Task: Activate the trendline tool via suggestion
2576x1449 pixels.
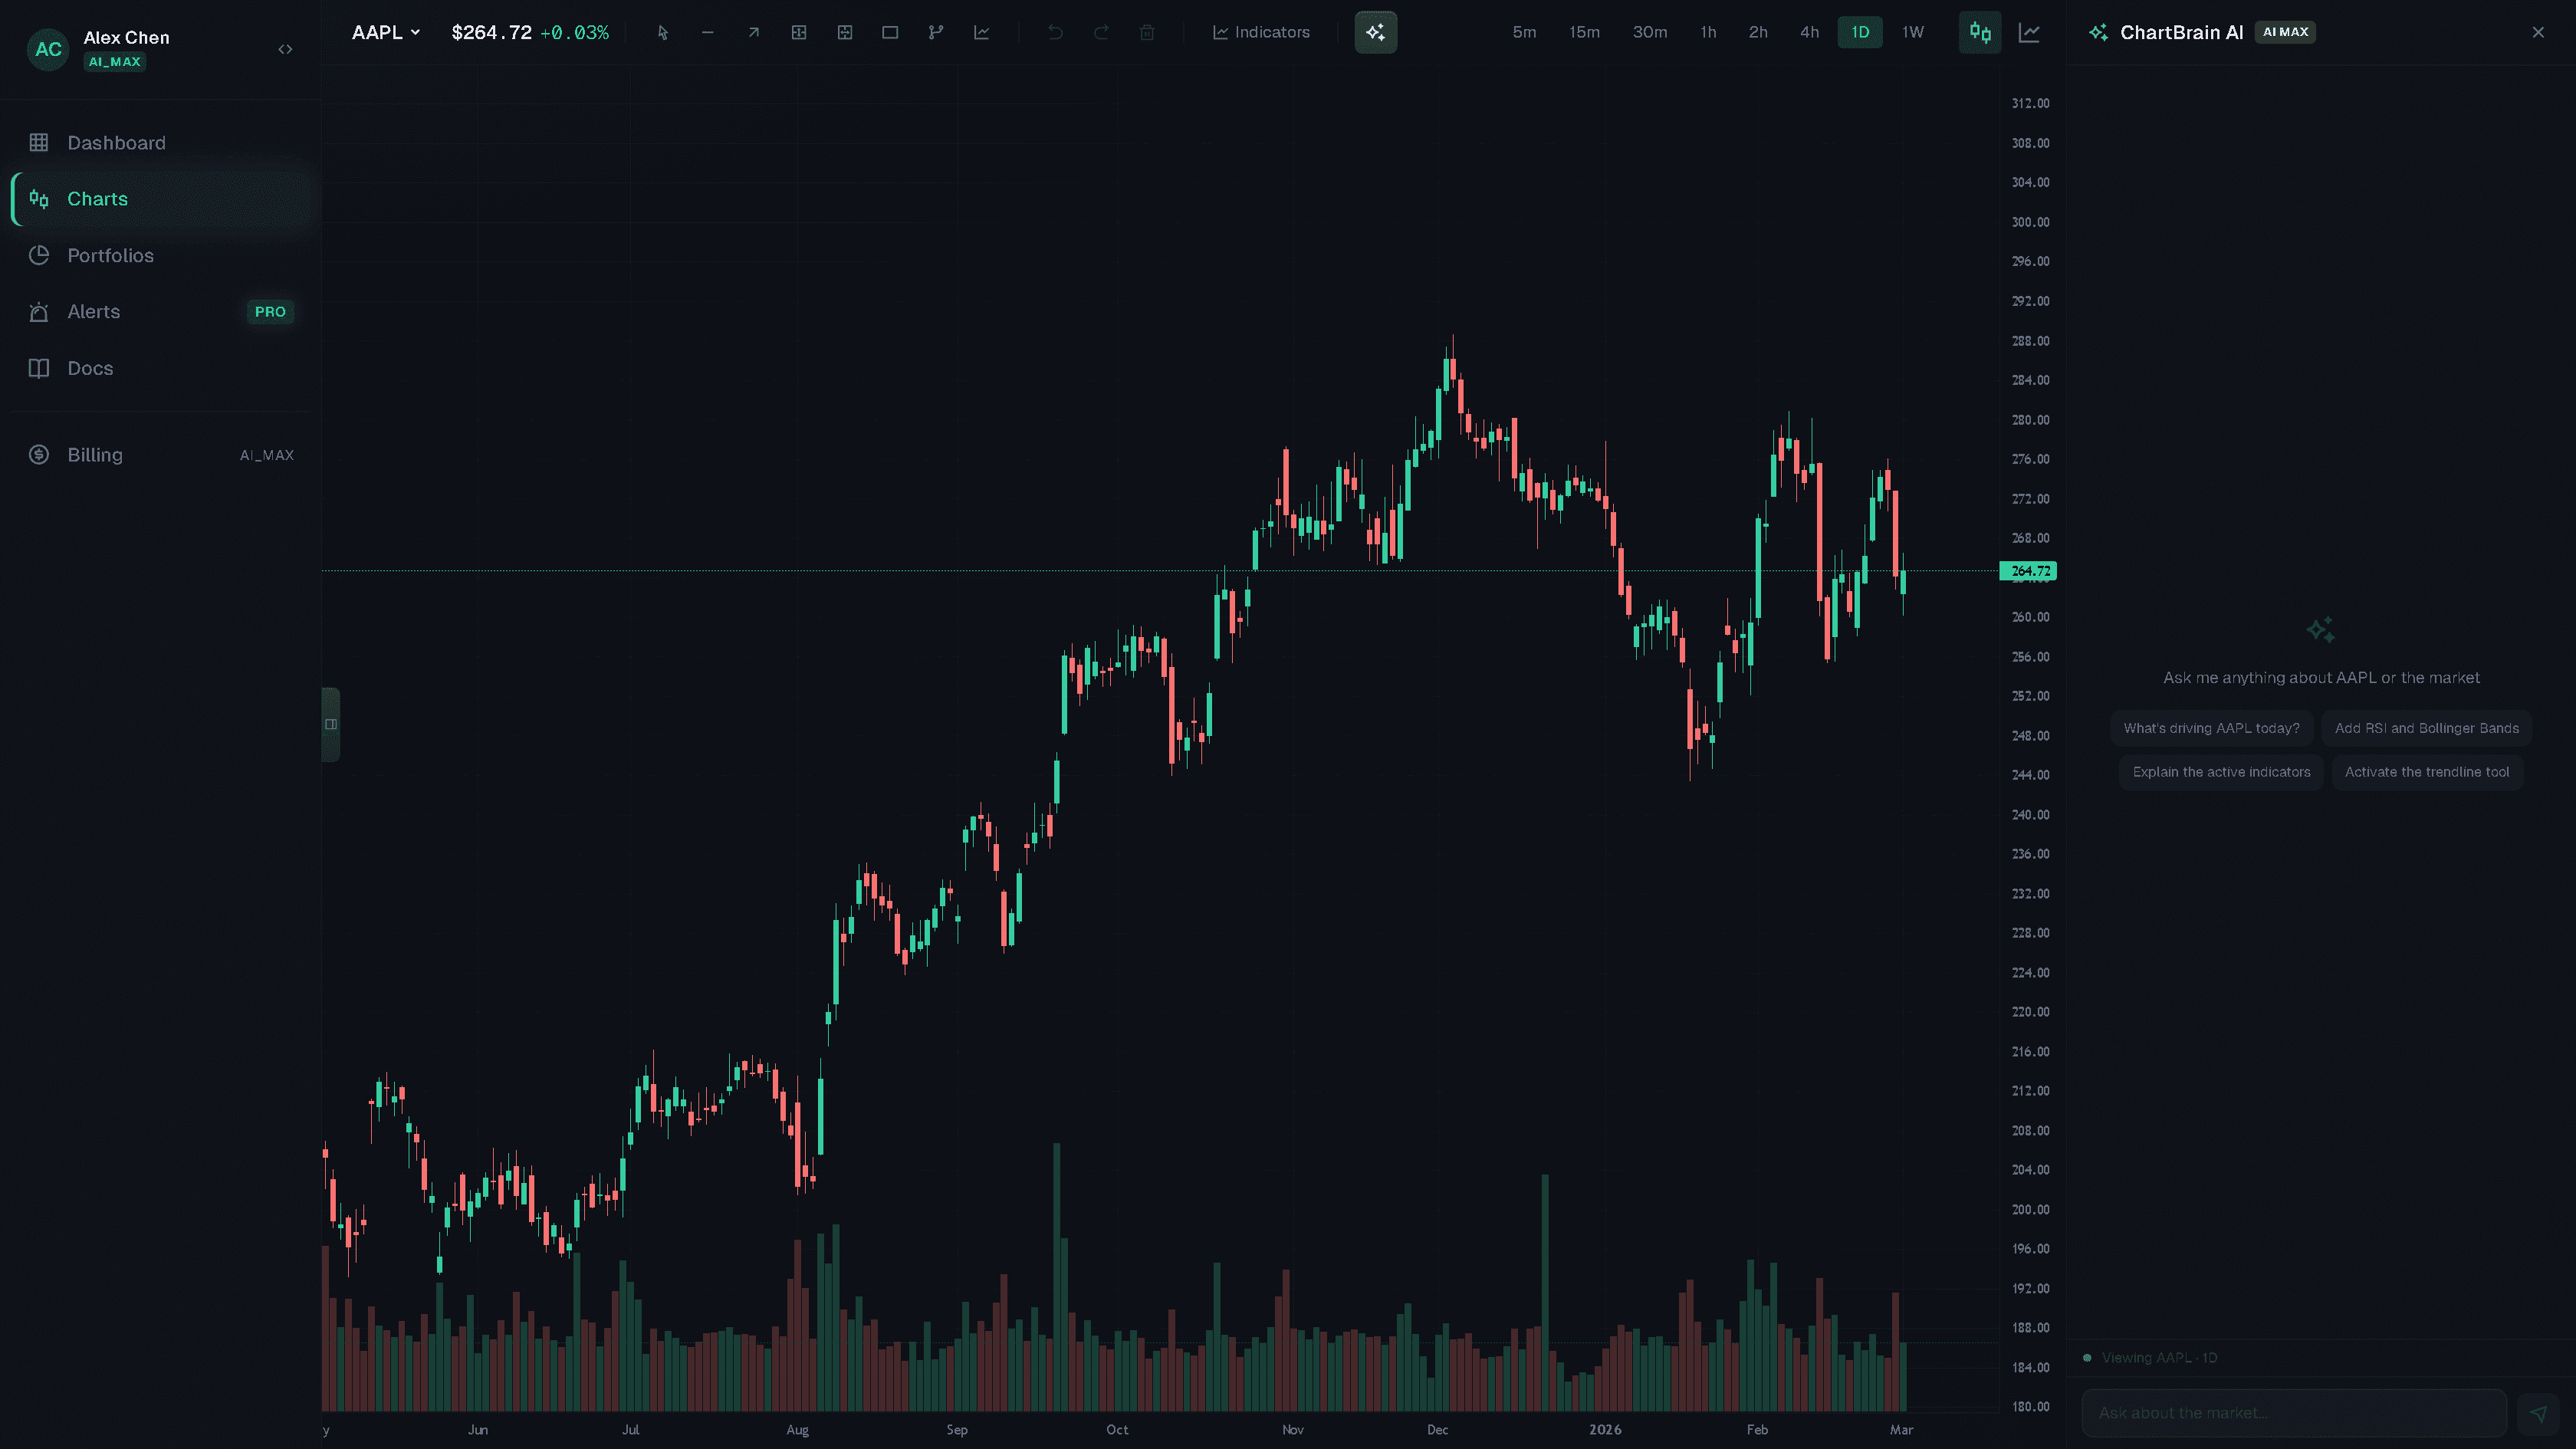Action: [2427, 771]
